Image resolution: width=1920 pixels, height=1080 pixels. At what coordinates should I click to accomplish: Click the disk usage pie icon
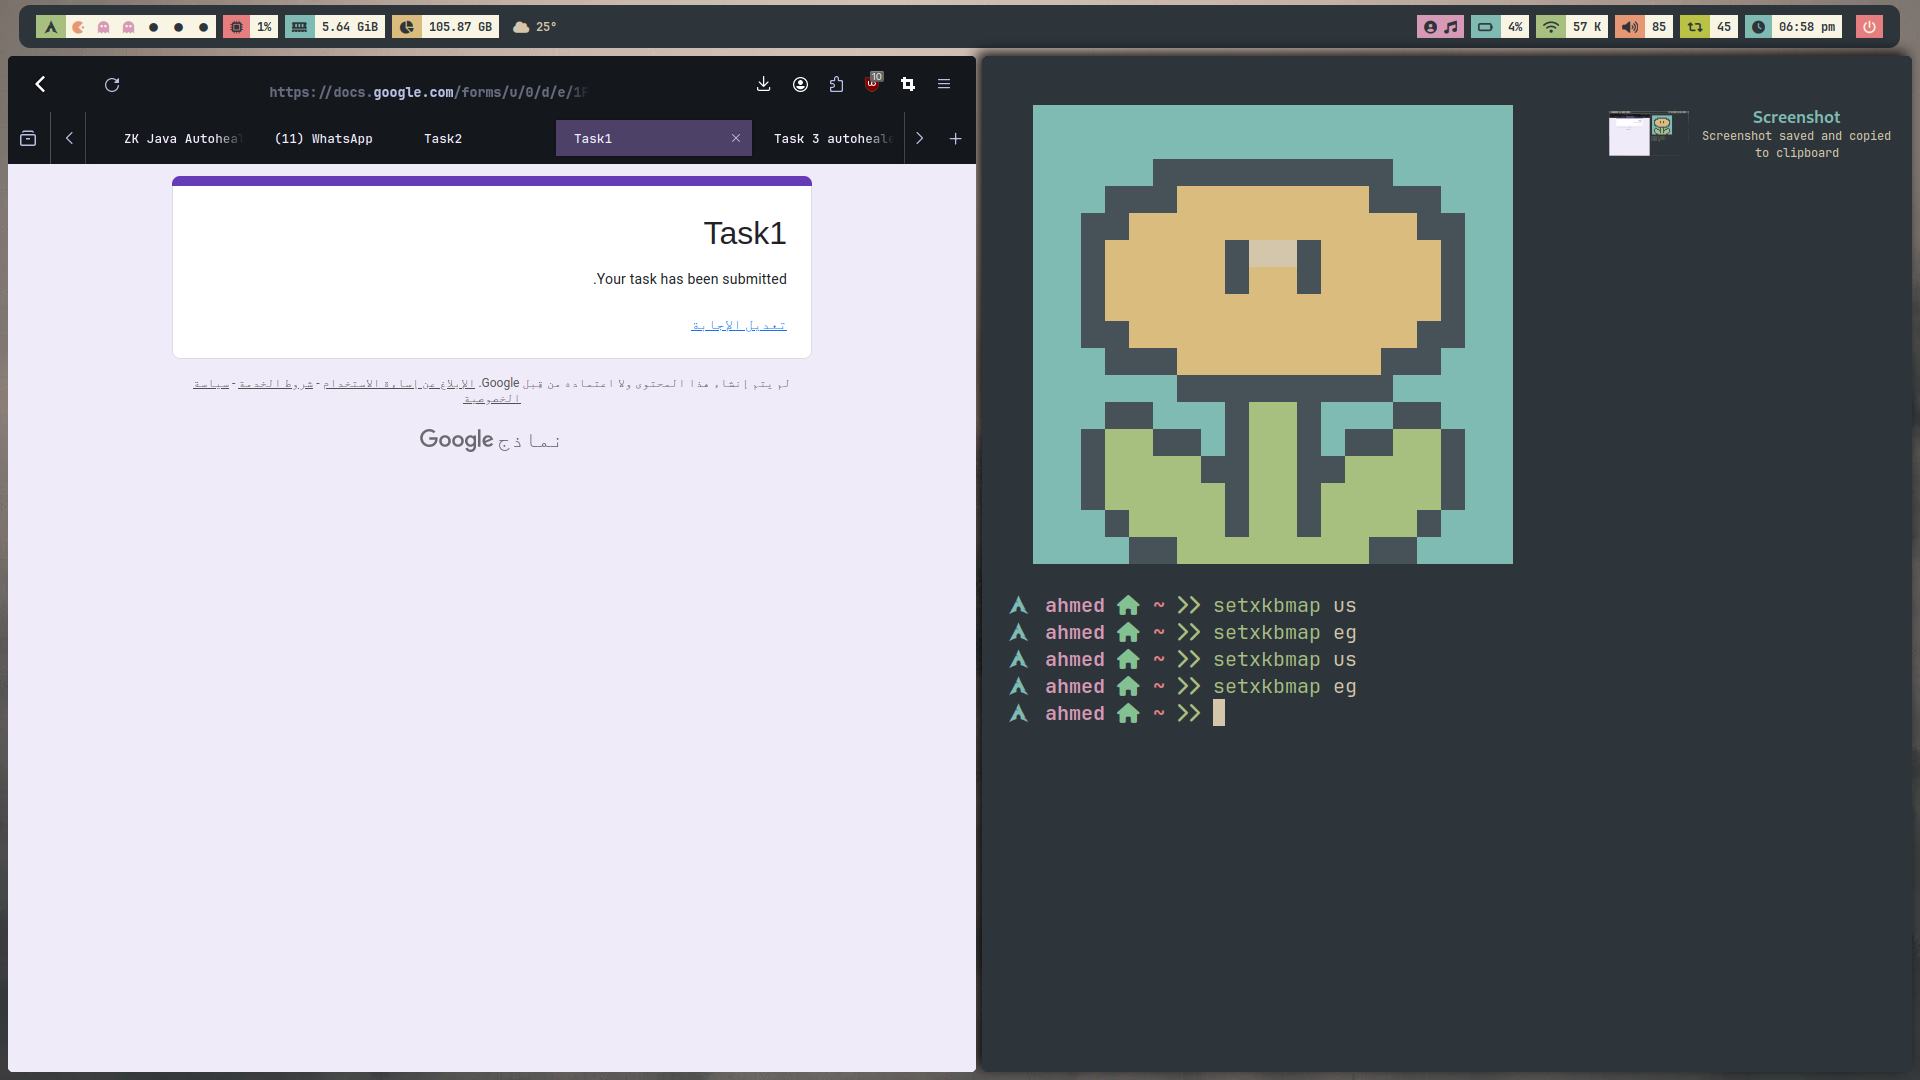tap(407, 27)
